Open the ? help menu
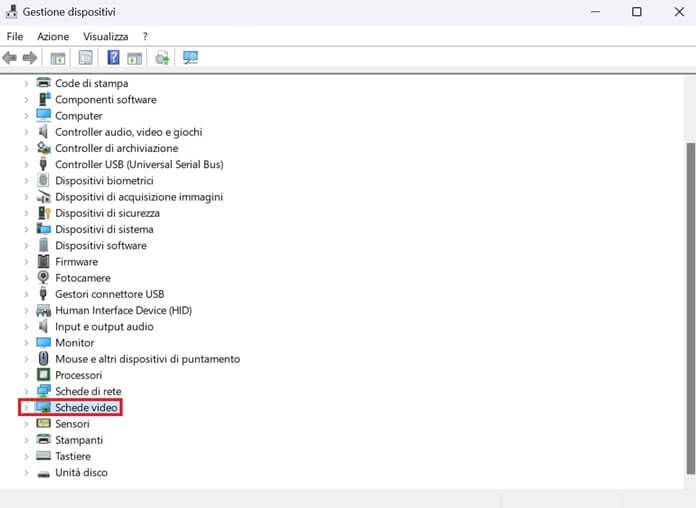696x508 pixels. [x=145, y=36]
